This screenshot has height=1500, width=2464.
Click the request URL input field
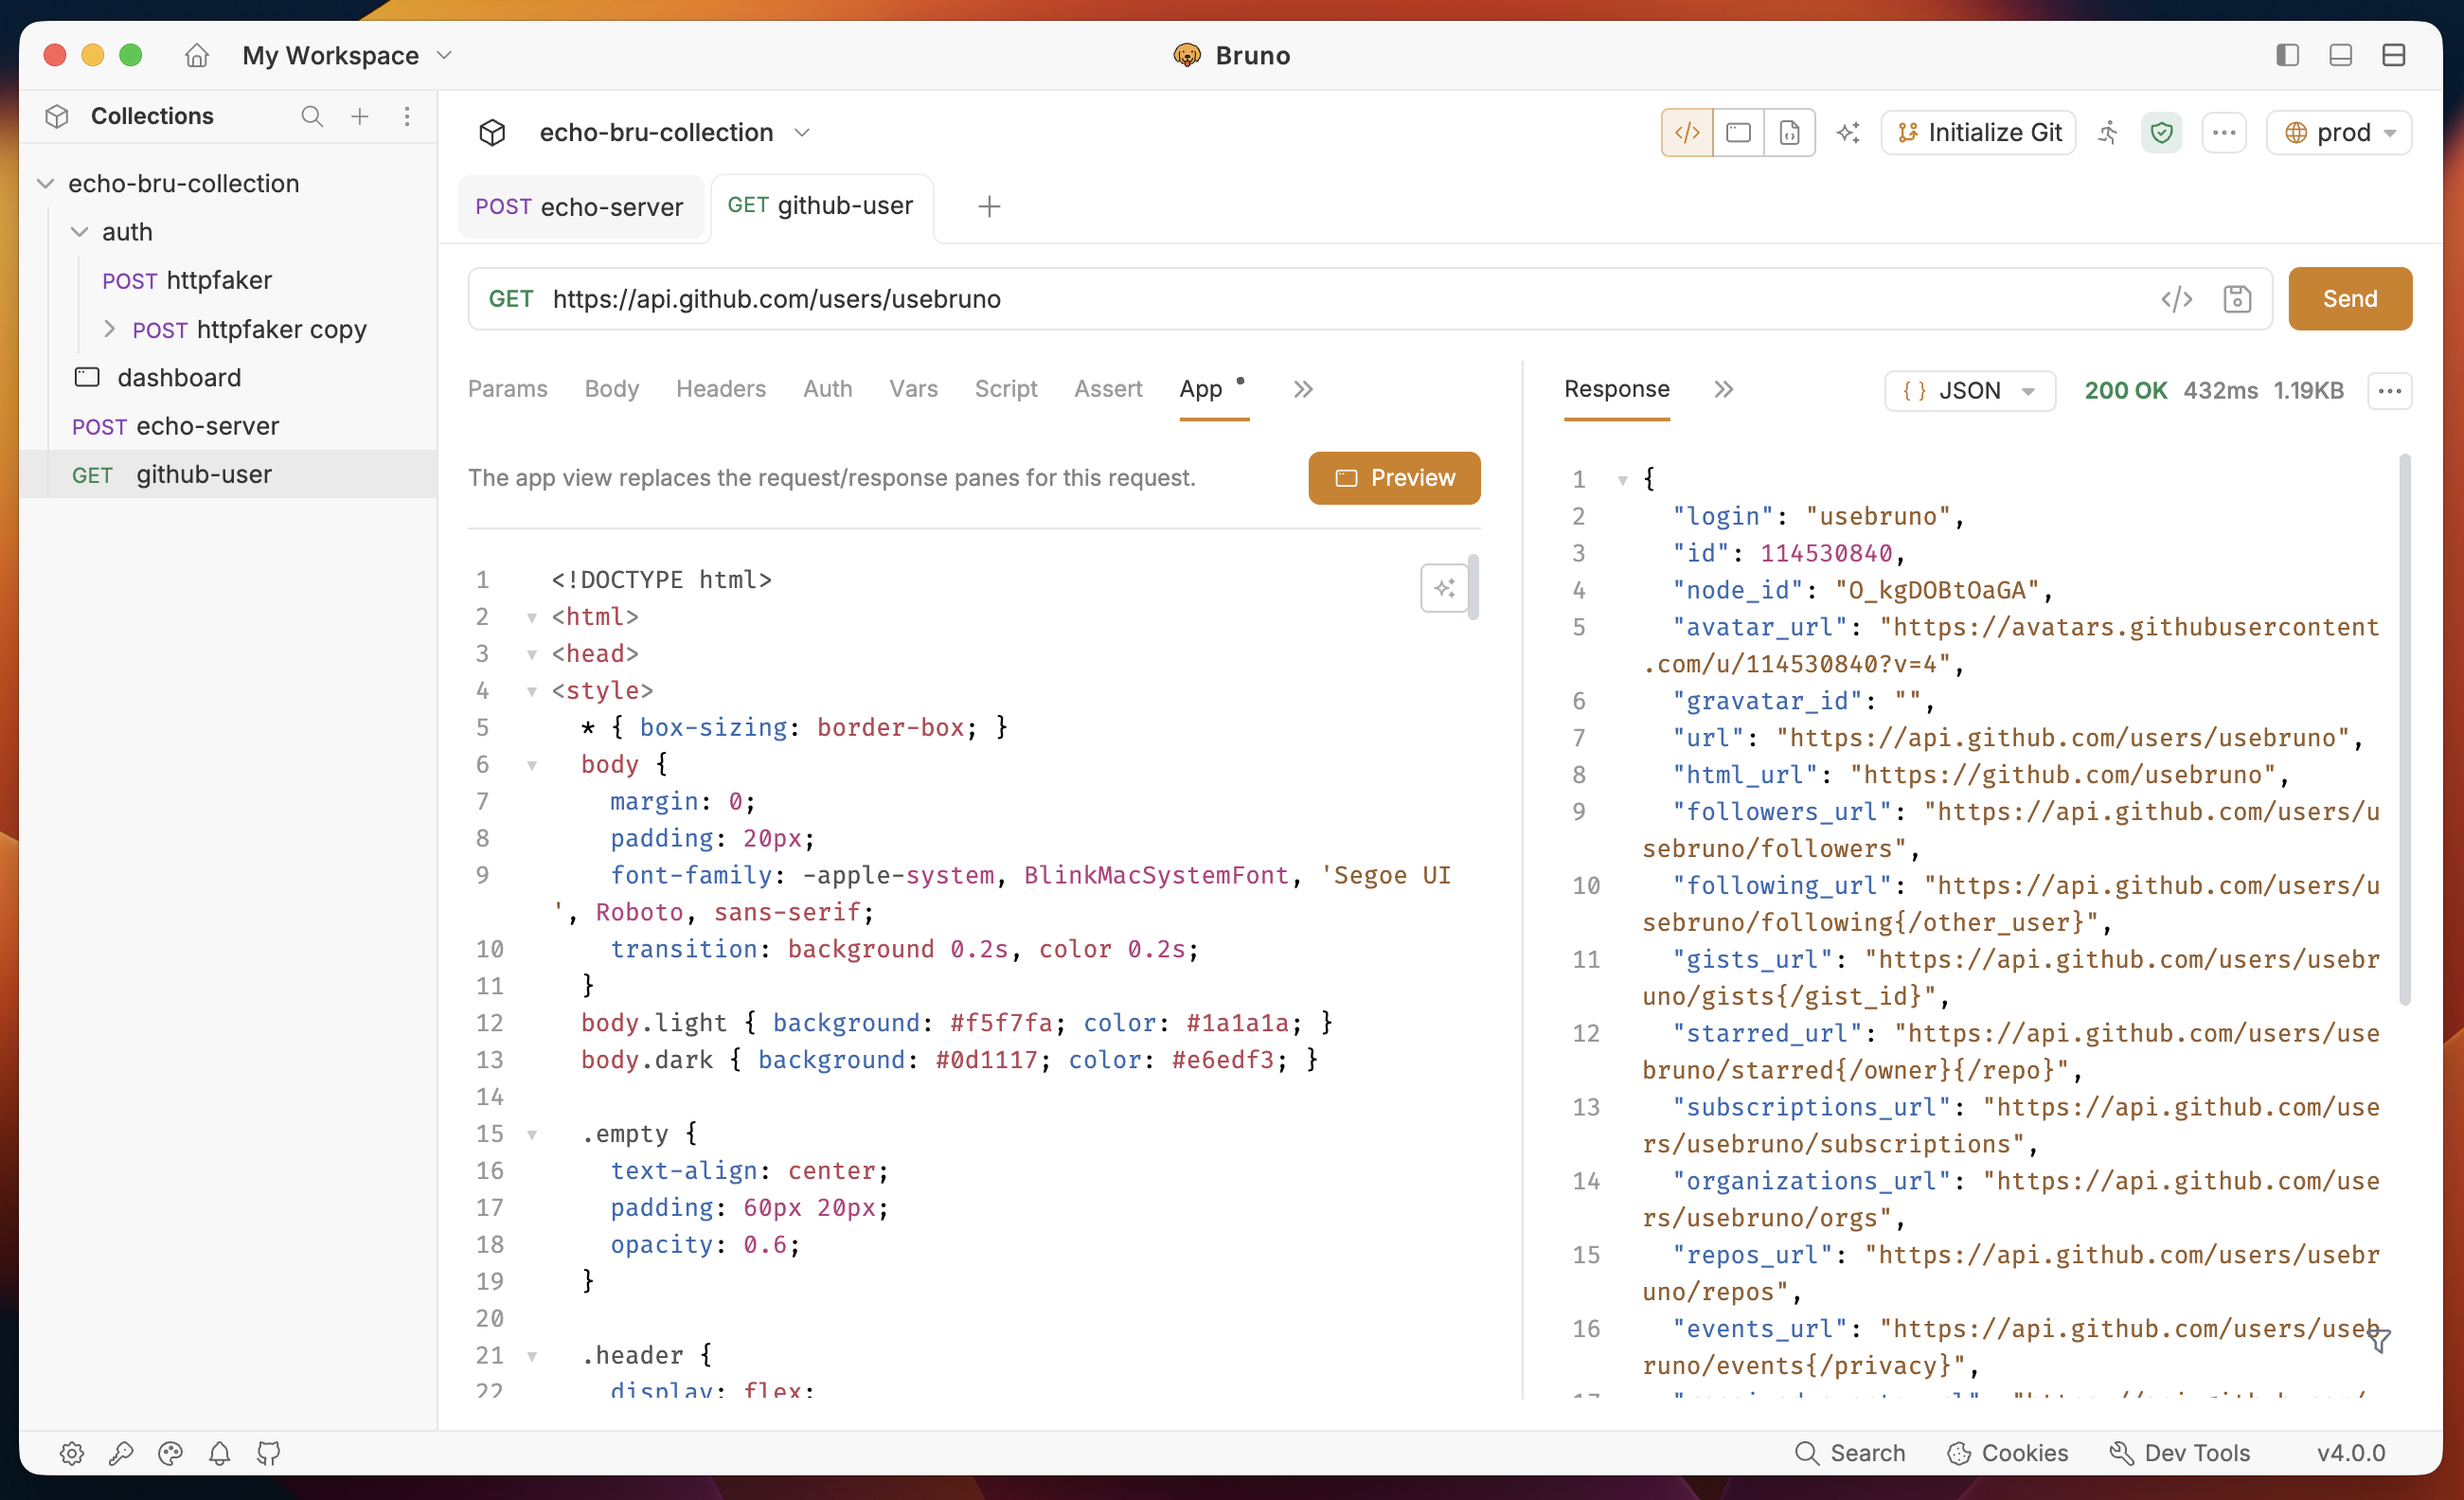tap(1340, 299)
